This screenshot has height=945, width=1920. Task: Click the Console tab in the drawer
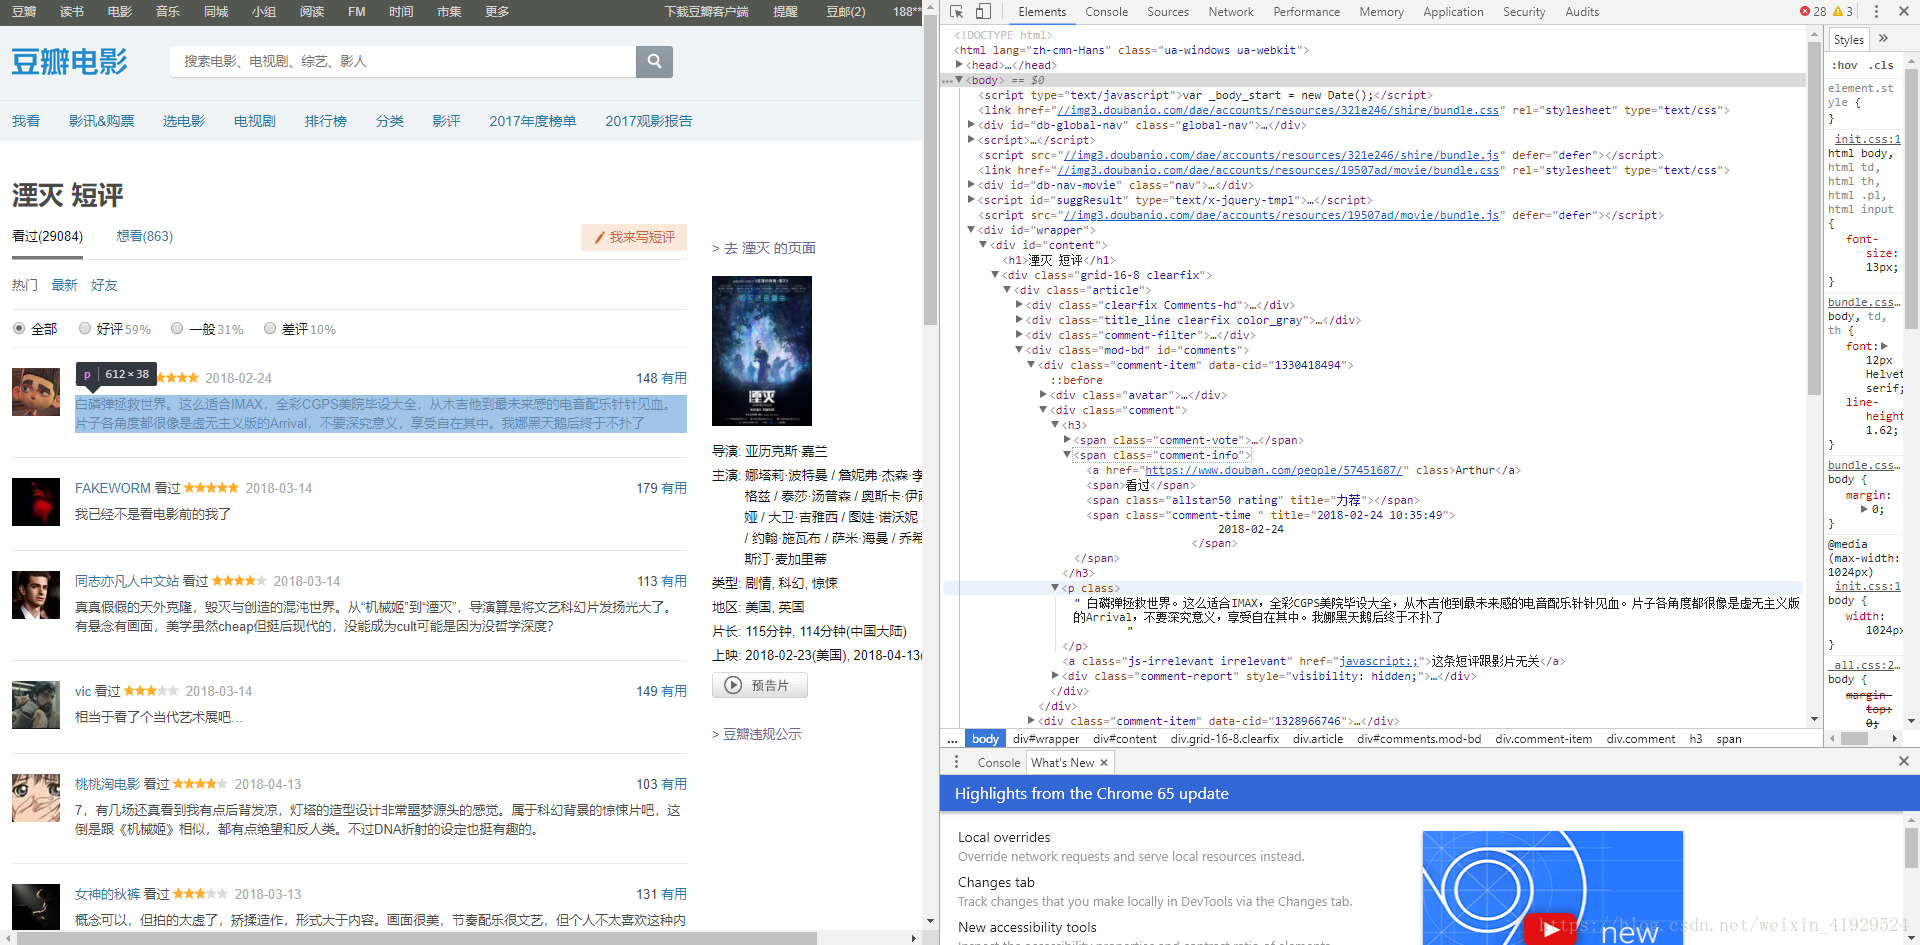pos(998,762)
